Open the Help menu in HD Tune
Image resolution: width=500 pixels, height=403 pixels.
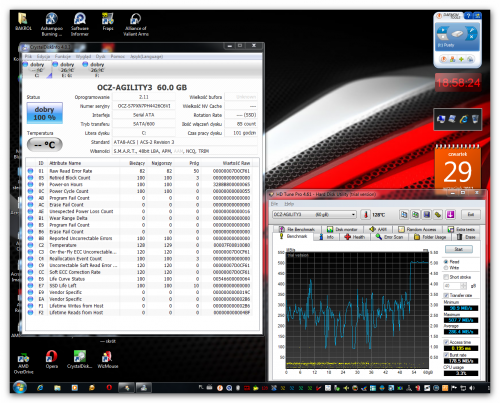coord(289,204)
